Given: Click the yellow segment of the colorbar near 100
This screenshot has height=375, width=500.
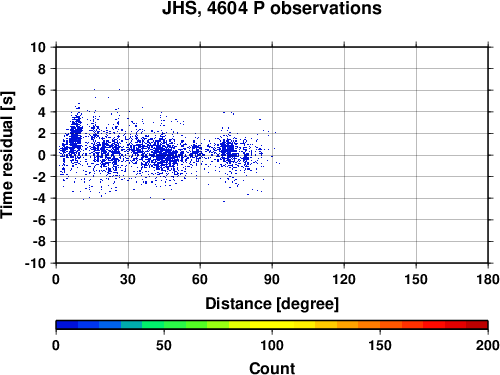Looking at the screenshot, I should pyautogui.click(x=272, y=325).
